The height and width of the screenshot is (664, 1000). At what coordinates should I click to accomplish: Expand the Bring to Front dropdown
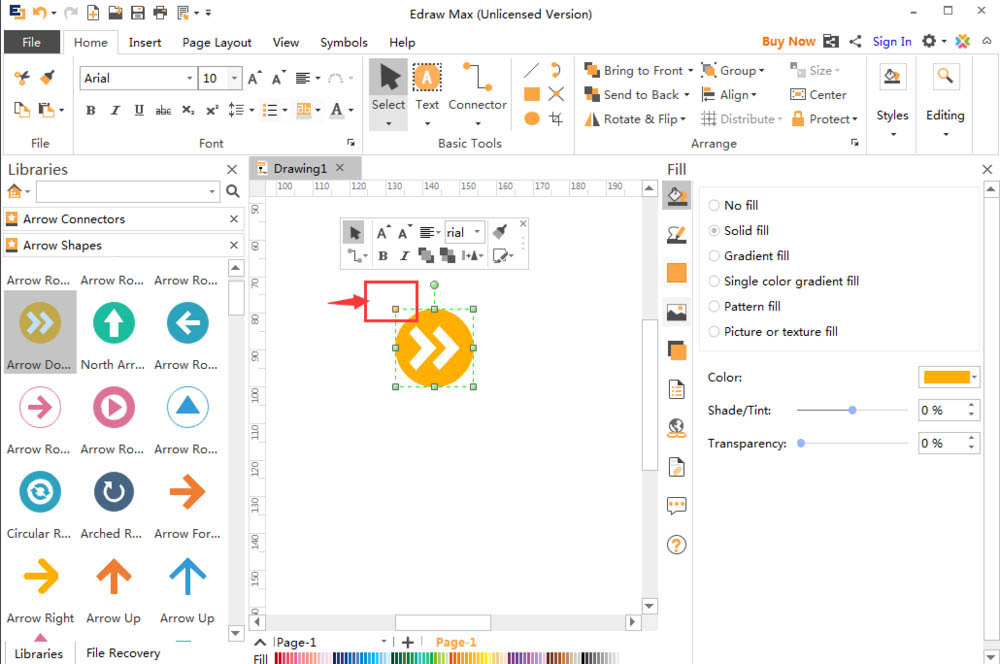690,71
